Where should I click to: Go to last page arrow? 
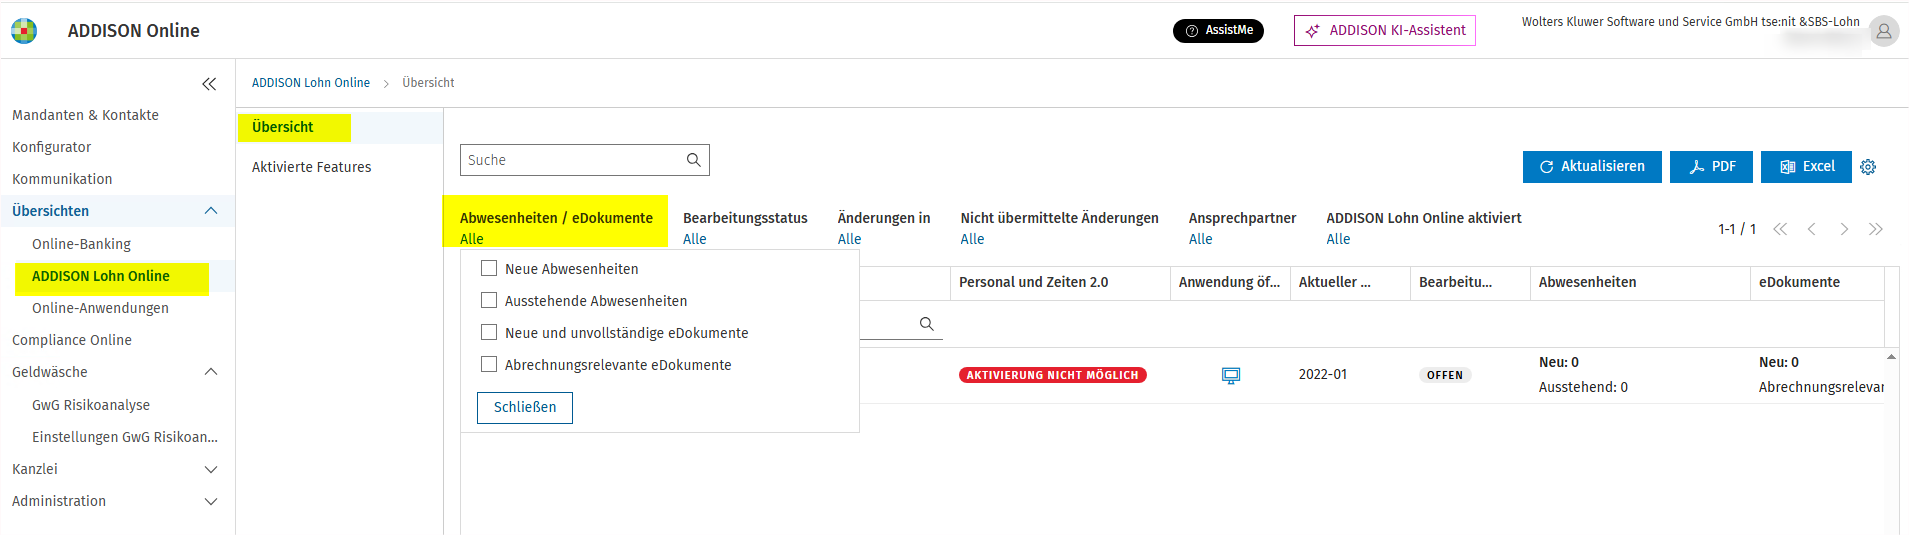point(1875,229)
